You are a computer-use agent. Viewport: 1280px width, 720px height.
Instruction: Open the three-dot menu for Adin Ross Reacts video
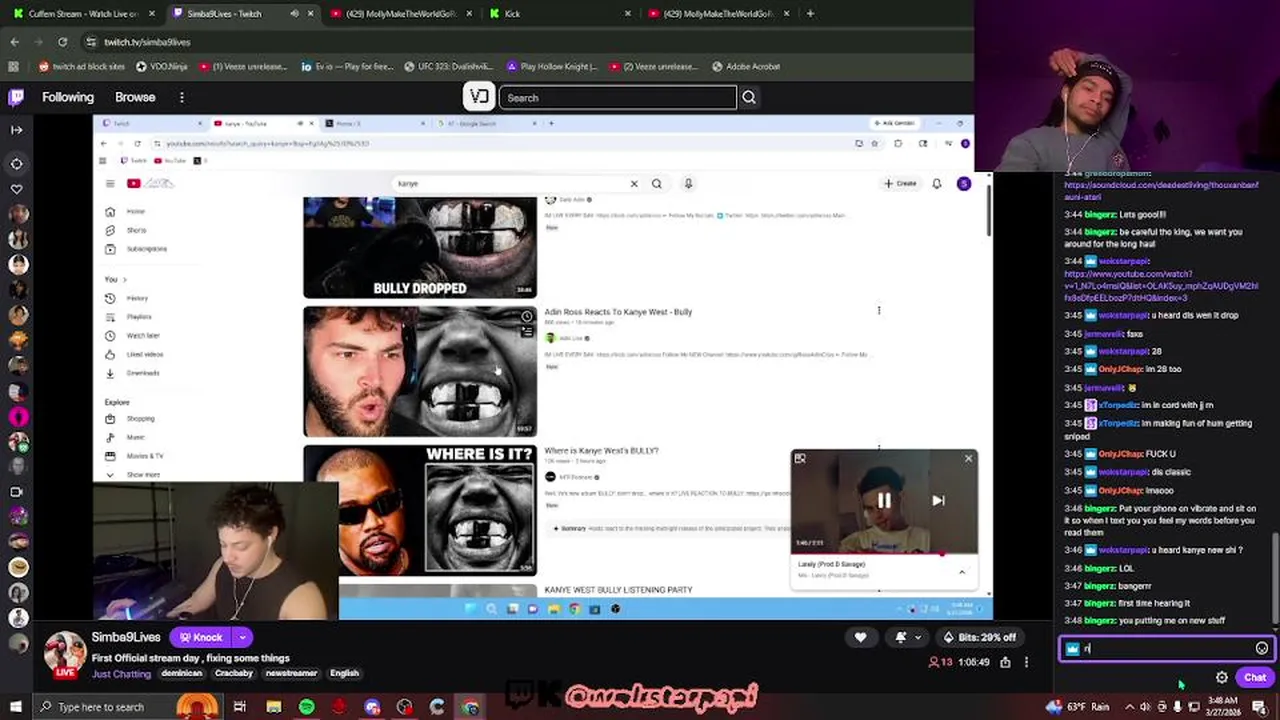pyautogui.click(x=879, y=311)
